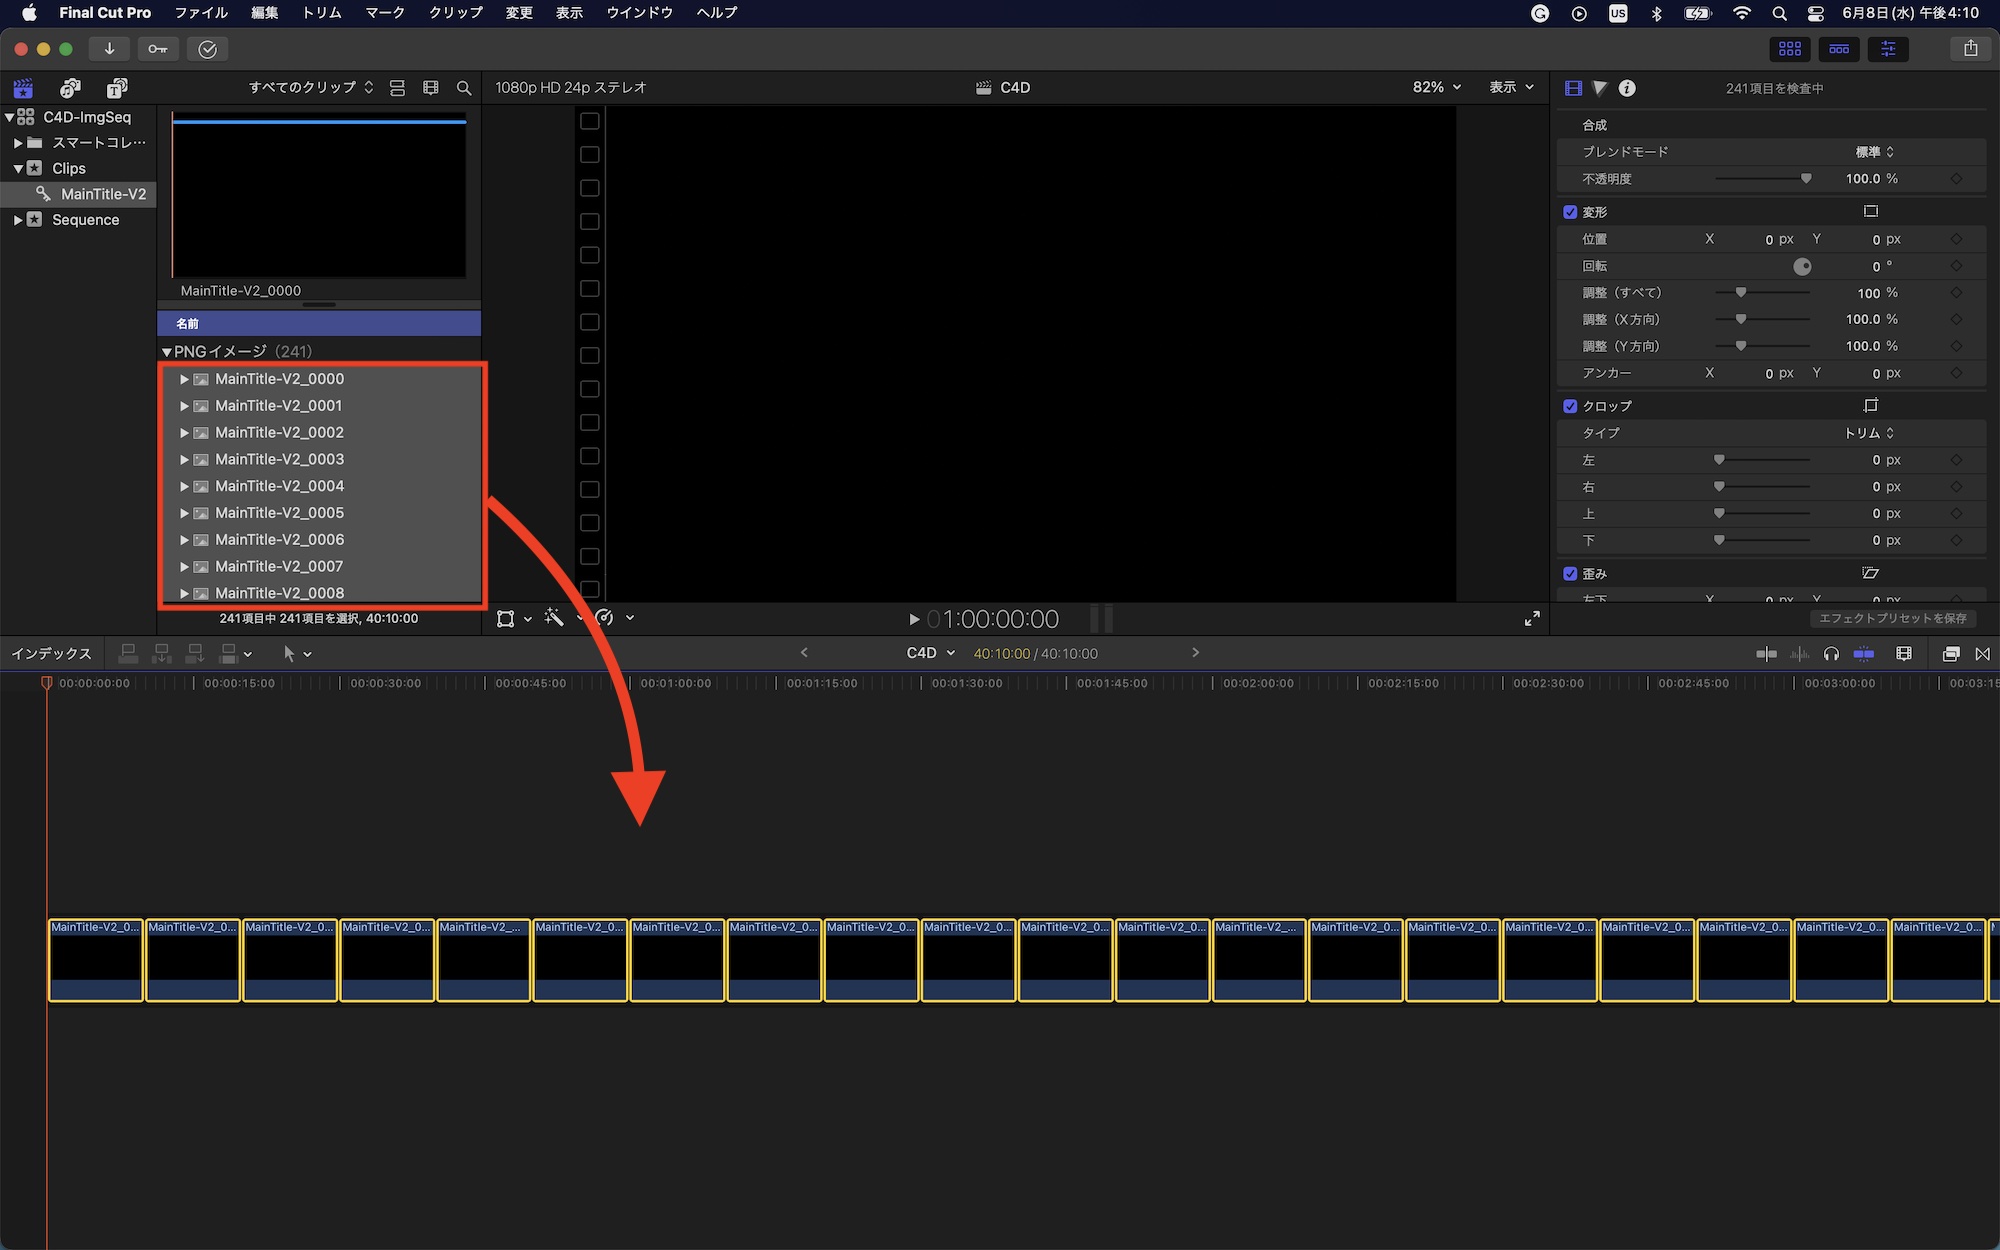Screen dimensions: 2000x1250
Task: Open the クリップ menu
Action: point(455,13)
